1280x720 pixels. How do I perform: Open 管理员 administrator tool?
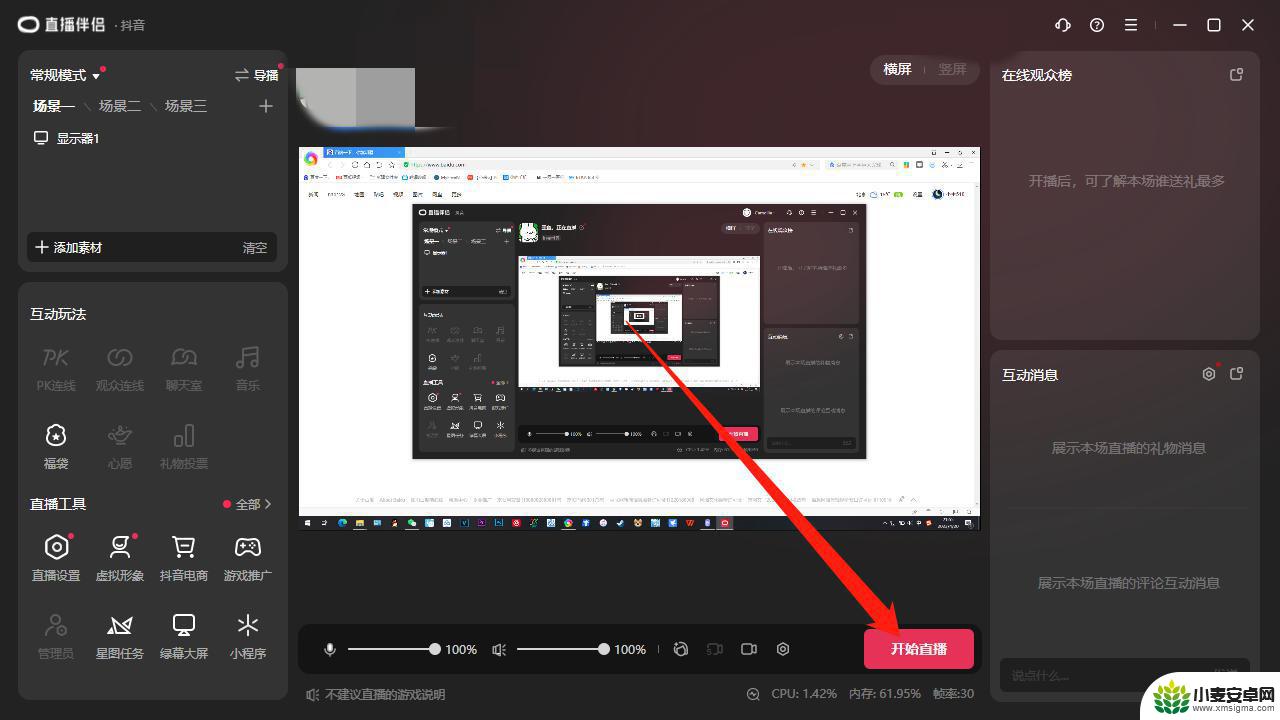pyautogui.click(x=56, y=636)
